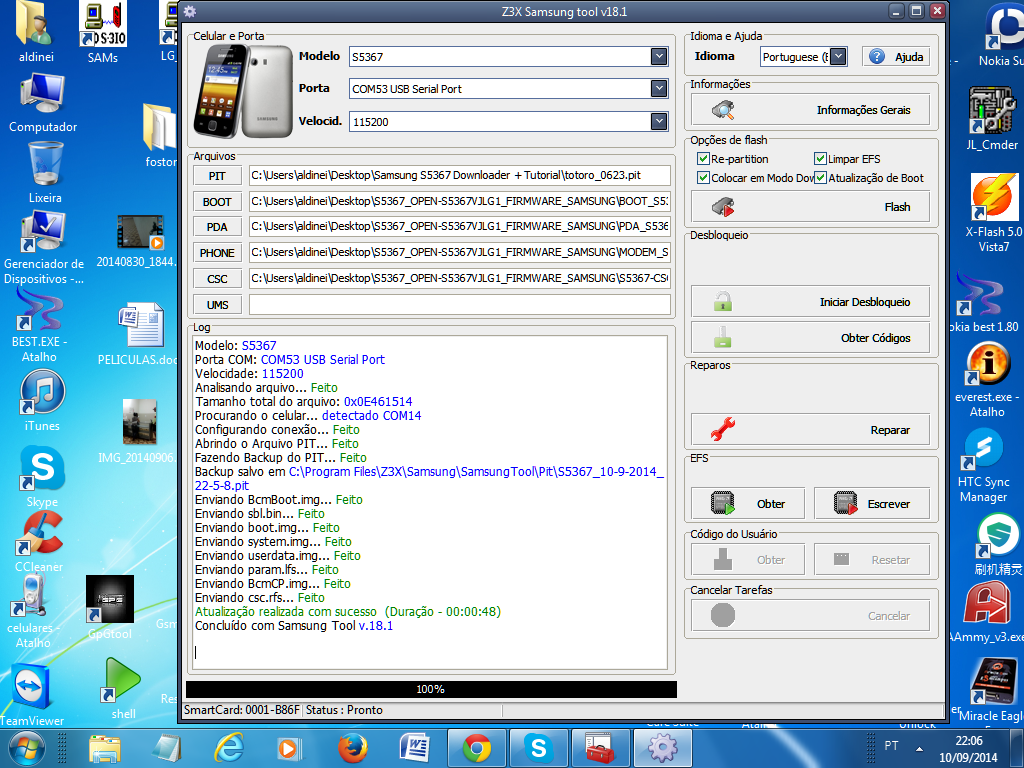1024x768 pixels.
Task: Click the Z3X gear icon in title bar
Action: [190, 11]
